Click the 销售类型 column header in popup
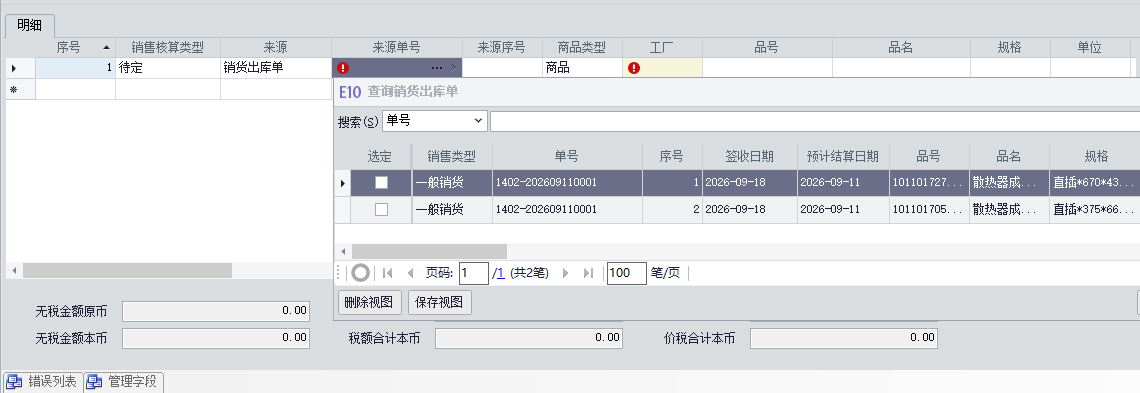Image resolution: width=1140 pixels, height=393 pixels. click(451, 156)
